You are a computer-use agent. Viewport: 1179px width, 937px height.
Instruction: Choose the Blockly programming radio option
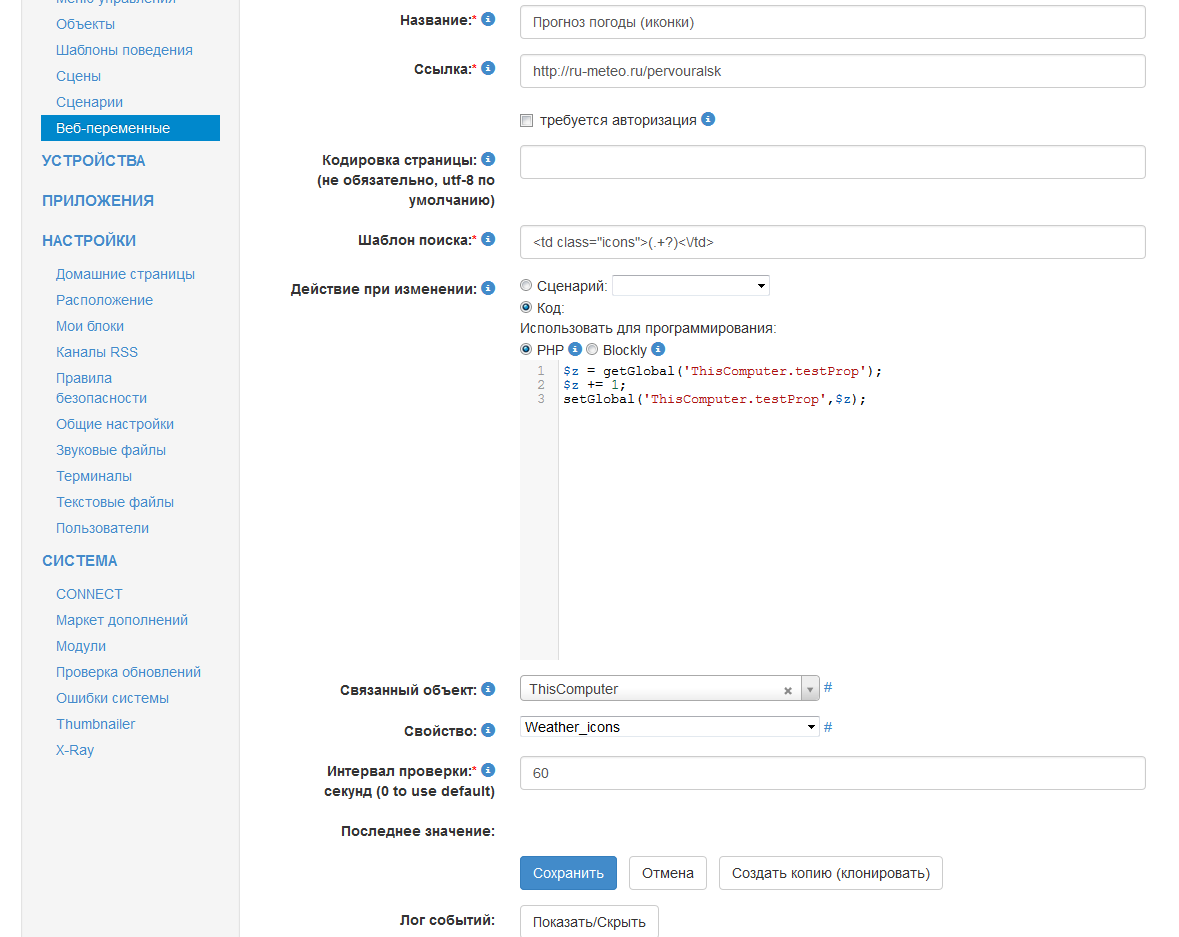coord(592,349)
